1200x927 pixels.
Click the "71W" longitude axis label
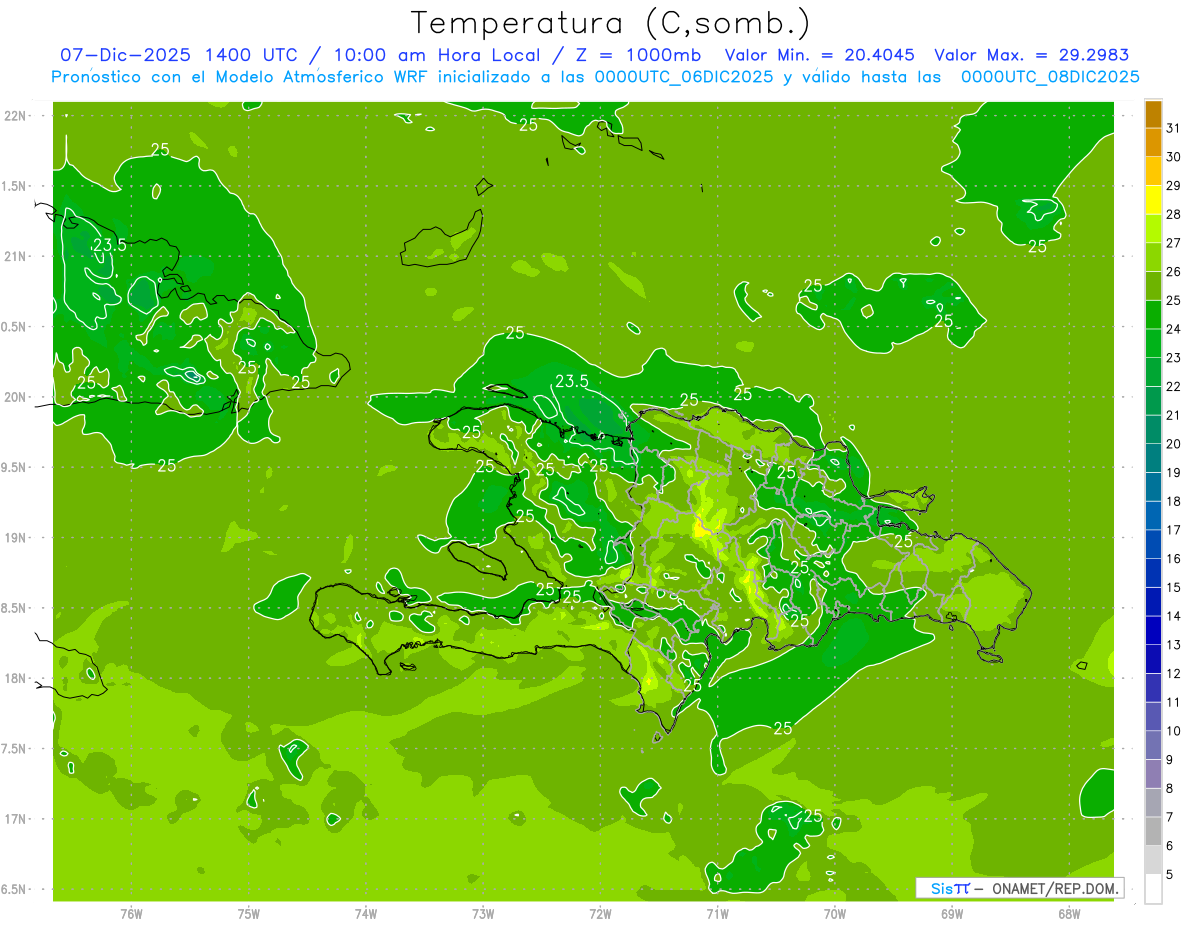[x=717, y=913]
